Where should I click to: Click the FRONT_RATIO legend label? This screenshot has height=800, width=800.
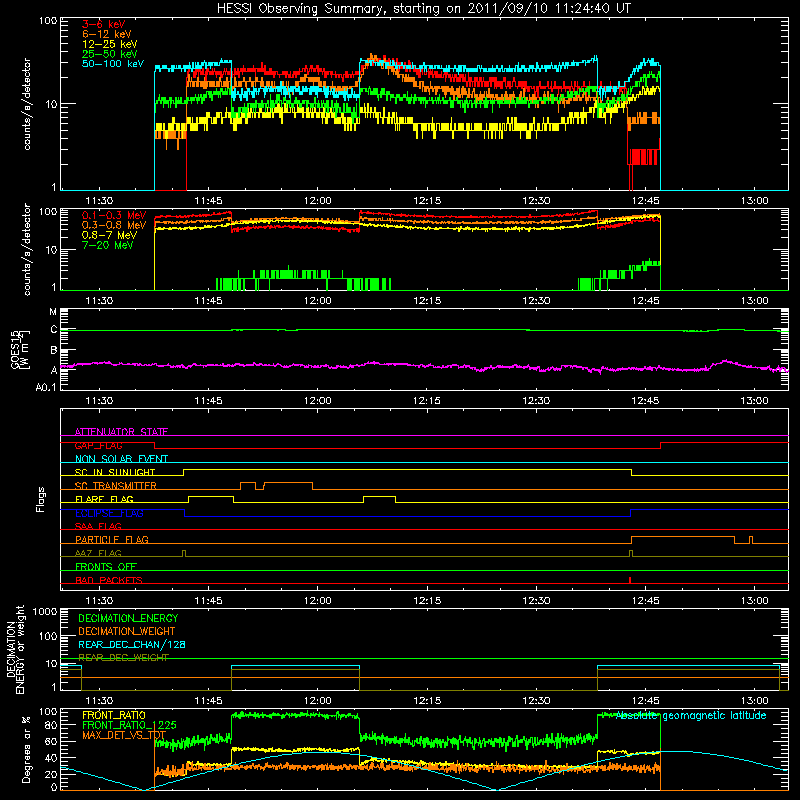[114, 715]
